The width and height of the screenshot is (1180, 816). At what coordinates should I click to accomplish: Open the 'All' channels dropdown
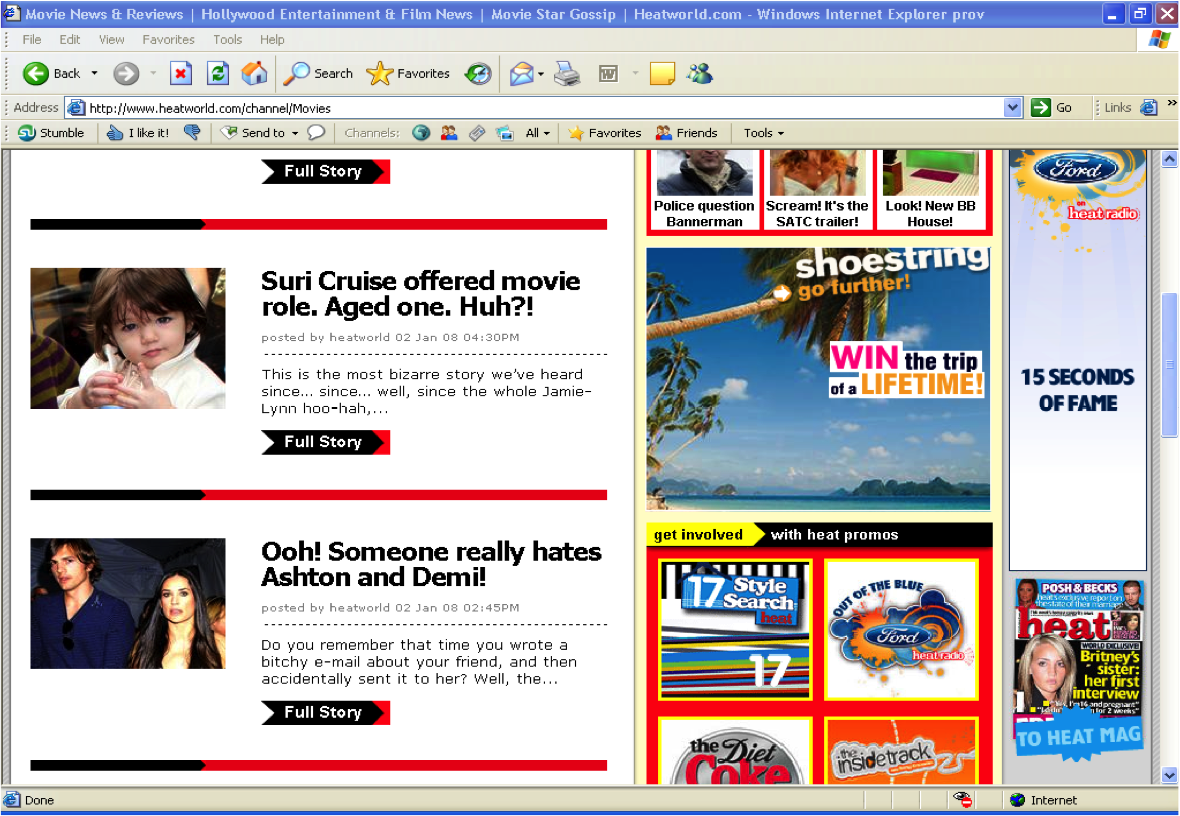point(537,132)
